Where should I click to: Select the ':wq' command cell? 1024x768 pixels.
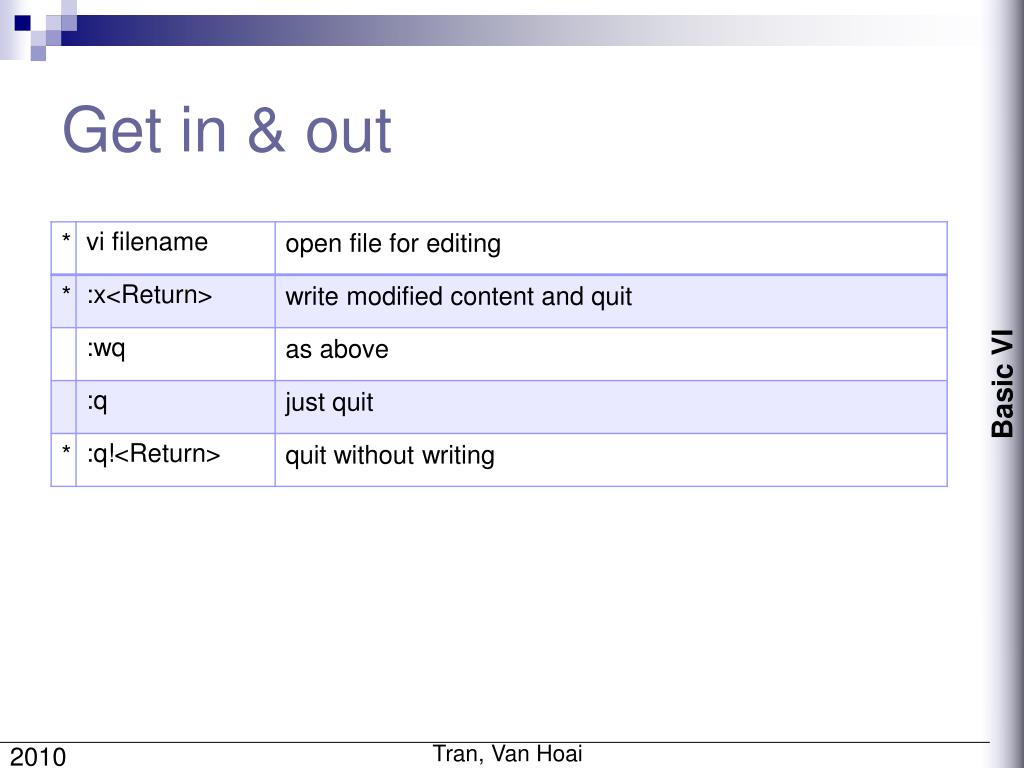(176, 354)
